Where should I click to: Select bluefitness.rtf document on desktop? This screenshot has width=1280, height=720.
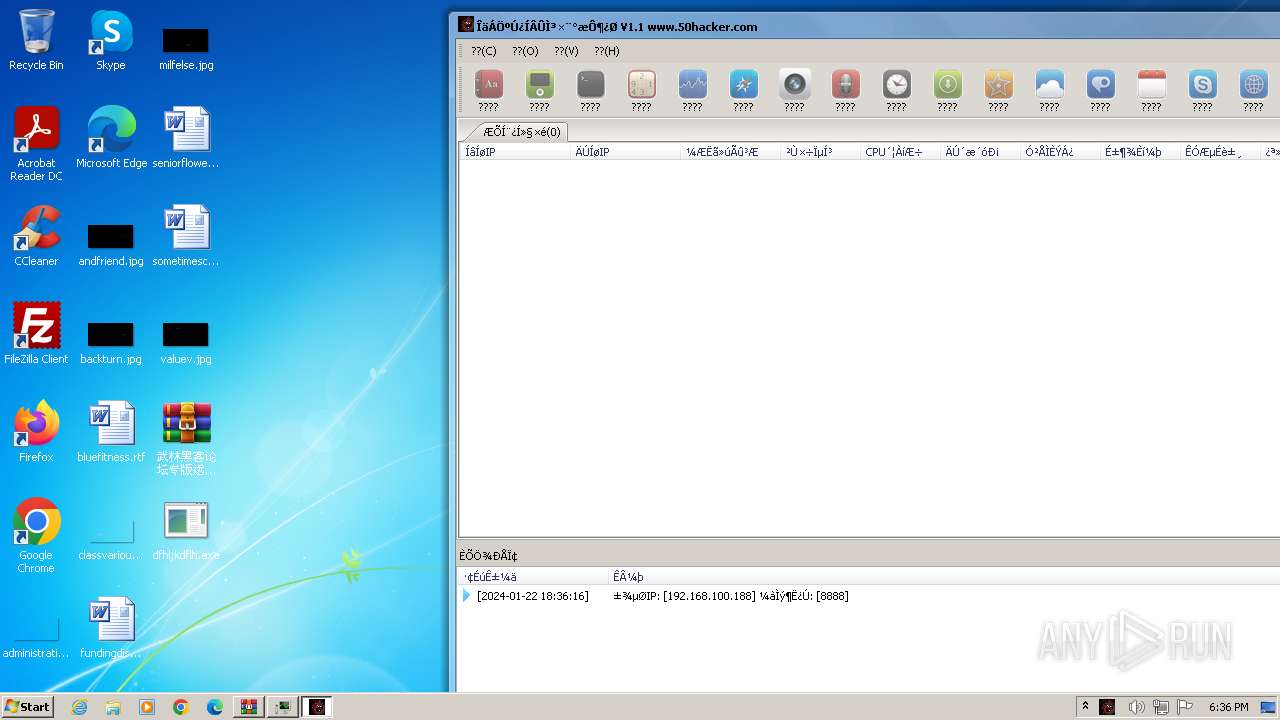coord(111,432)
